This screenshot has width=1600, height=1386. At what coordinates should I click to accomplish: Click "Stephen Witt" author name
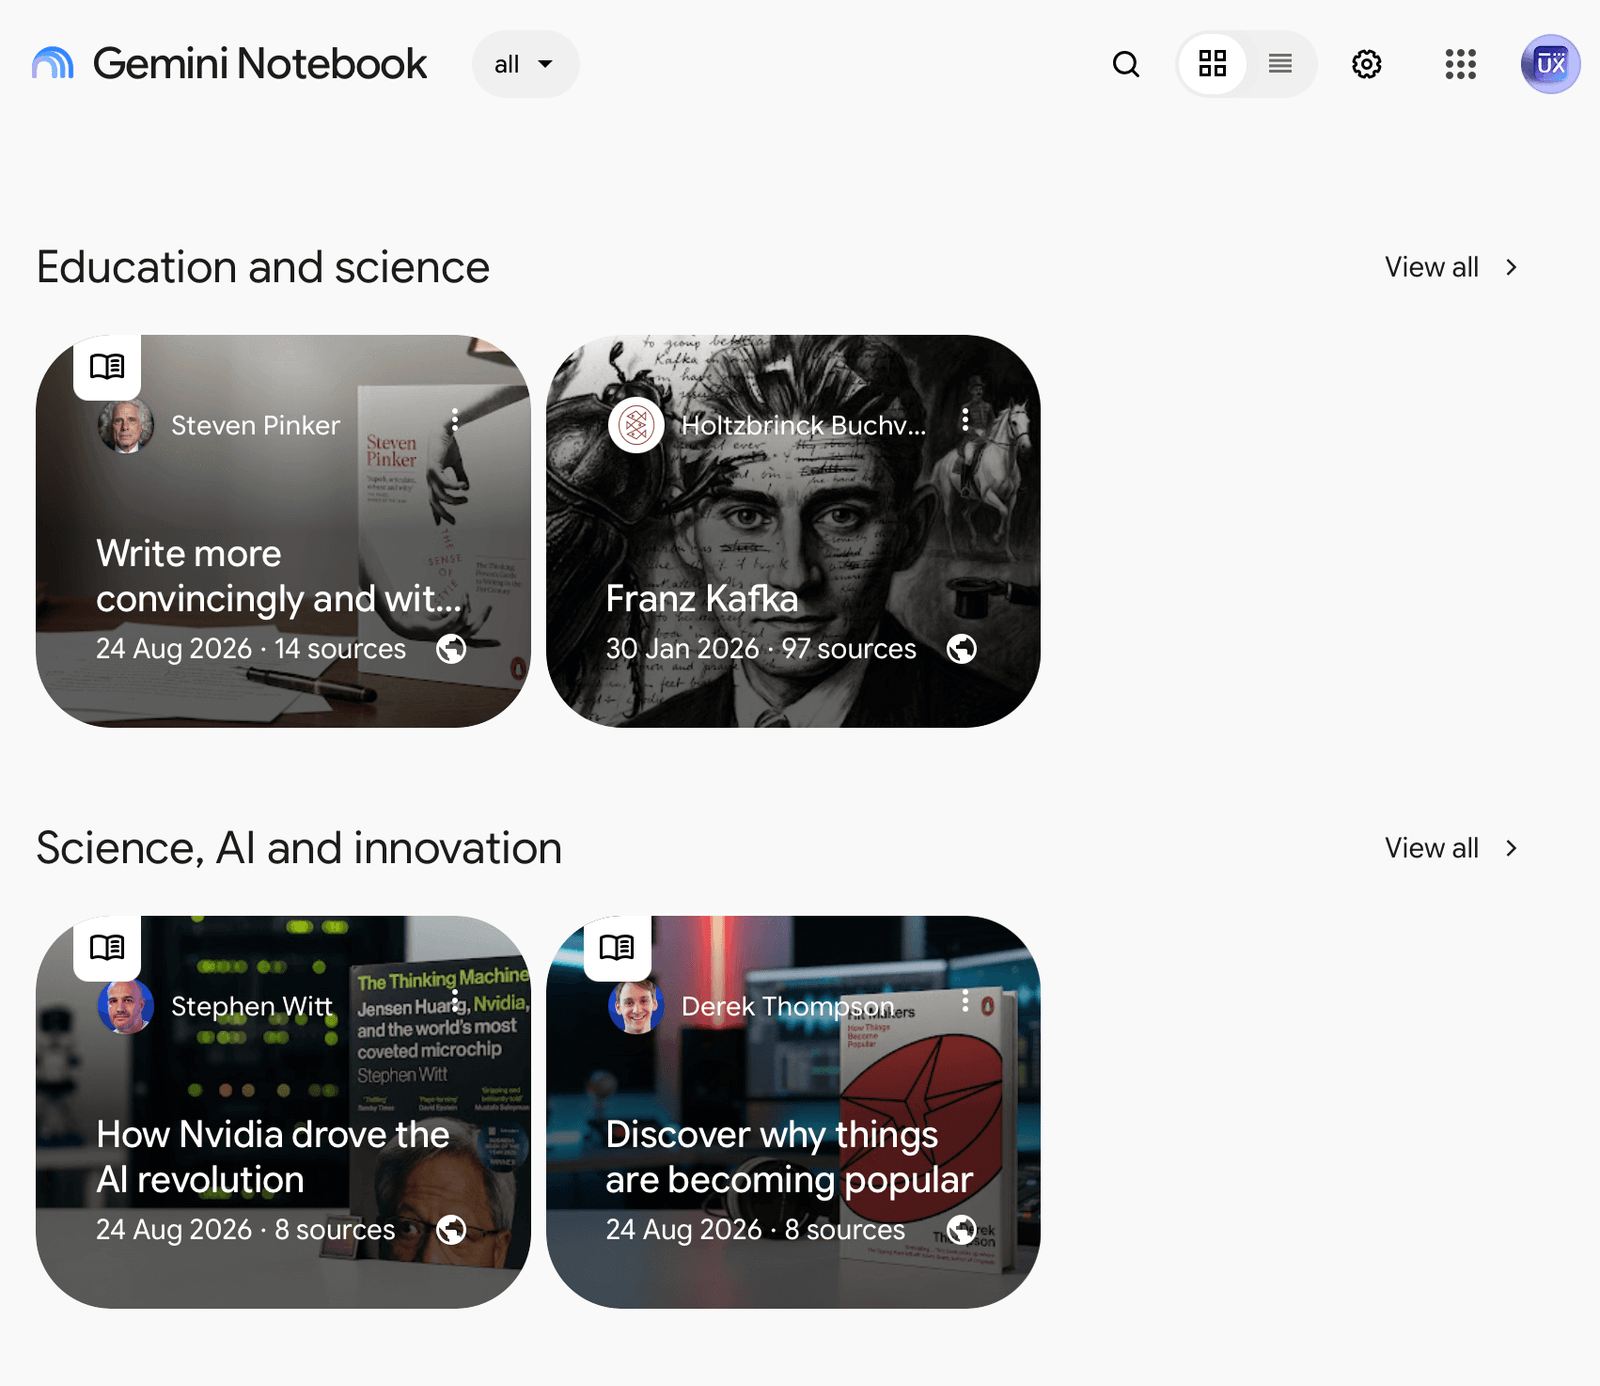click(x=252, y=1006)
